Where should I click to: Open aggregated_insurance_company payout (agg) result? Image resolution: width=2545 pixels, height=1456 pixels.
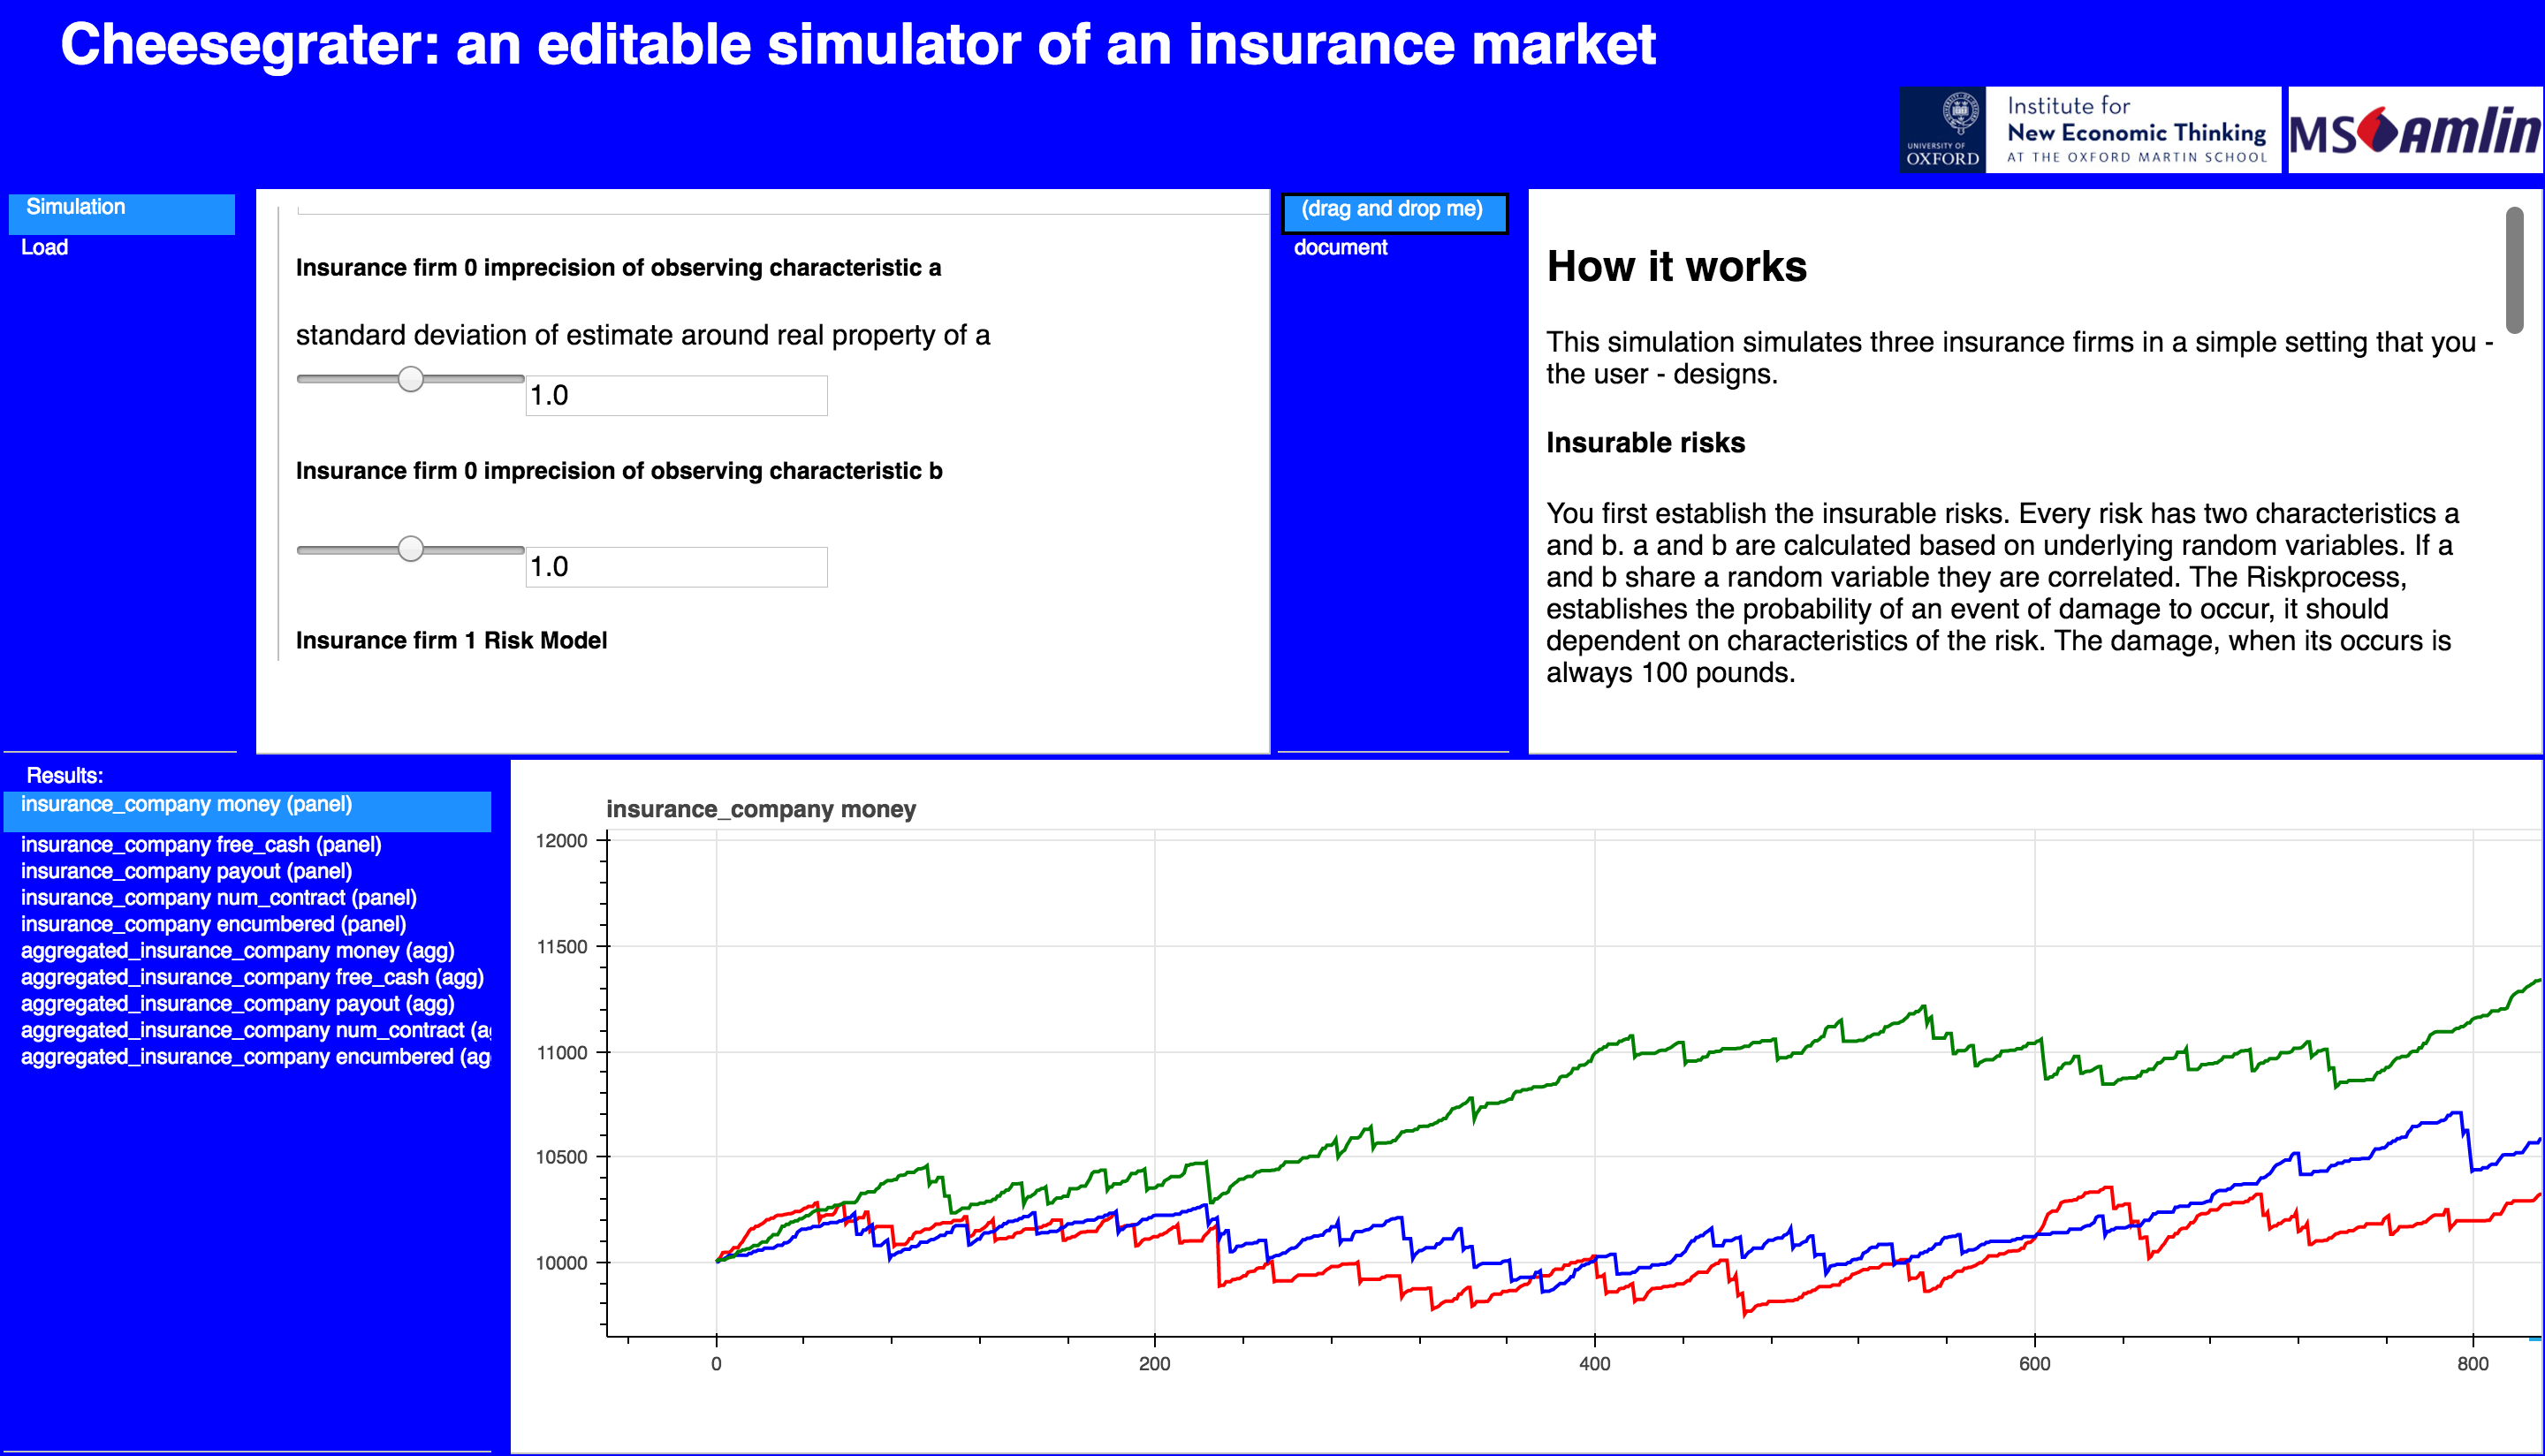pos(237,1004)
